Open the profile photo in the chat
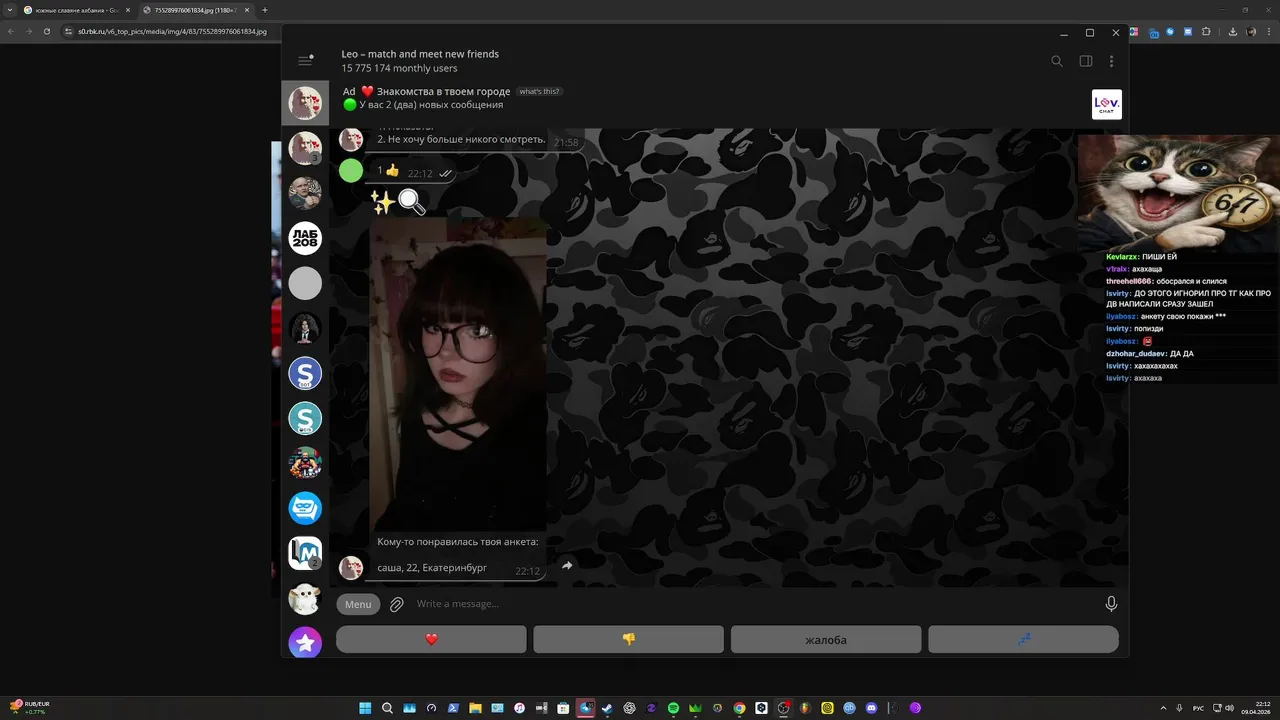1280x720 pixels. (458, 373)
